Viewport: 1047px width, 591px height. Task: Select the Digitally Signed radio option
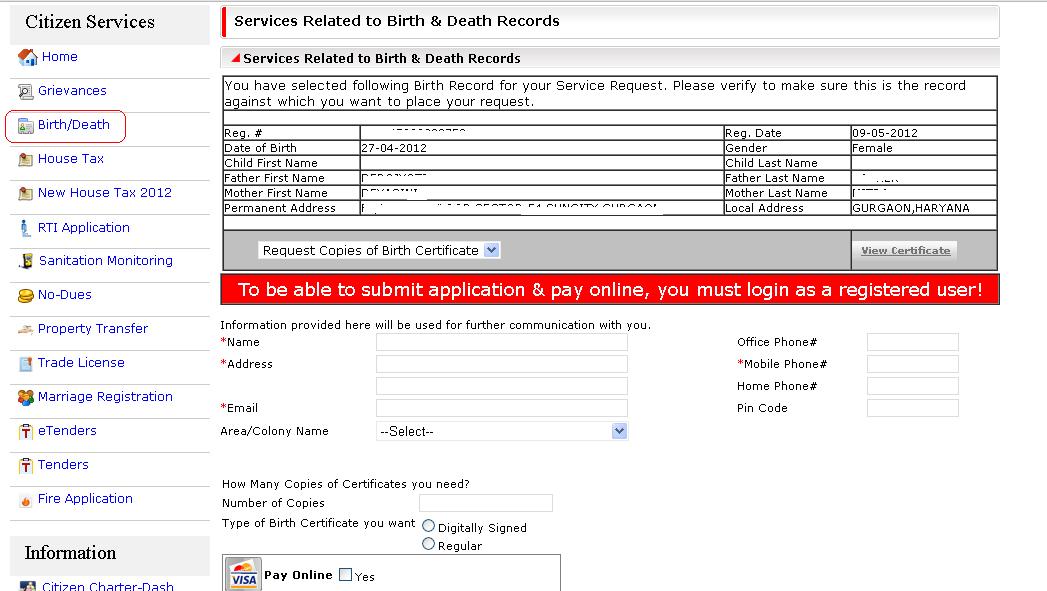pyautogui.click(x=429, y=527)
